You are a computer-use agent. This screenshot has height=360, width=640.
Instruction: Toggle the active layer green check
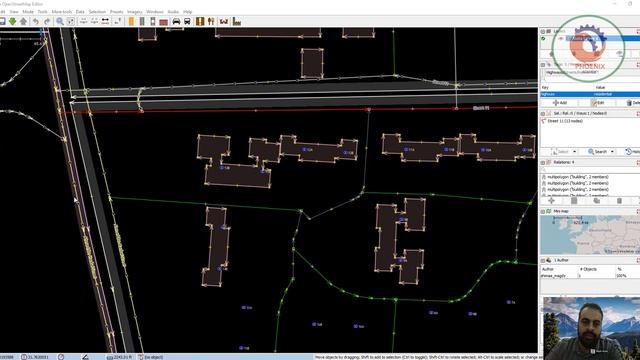(543, 38)
